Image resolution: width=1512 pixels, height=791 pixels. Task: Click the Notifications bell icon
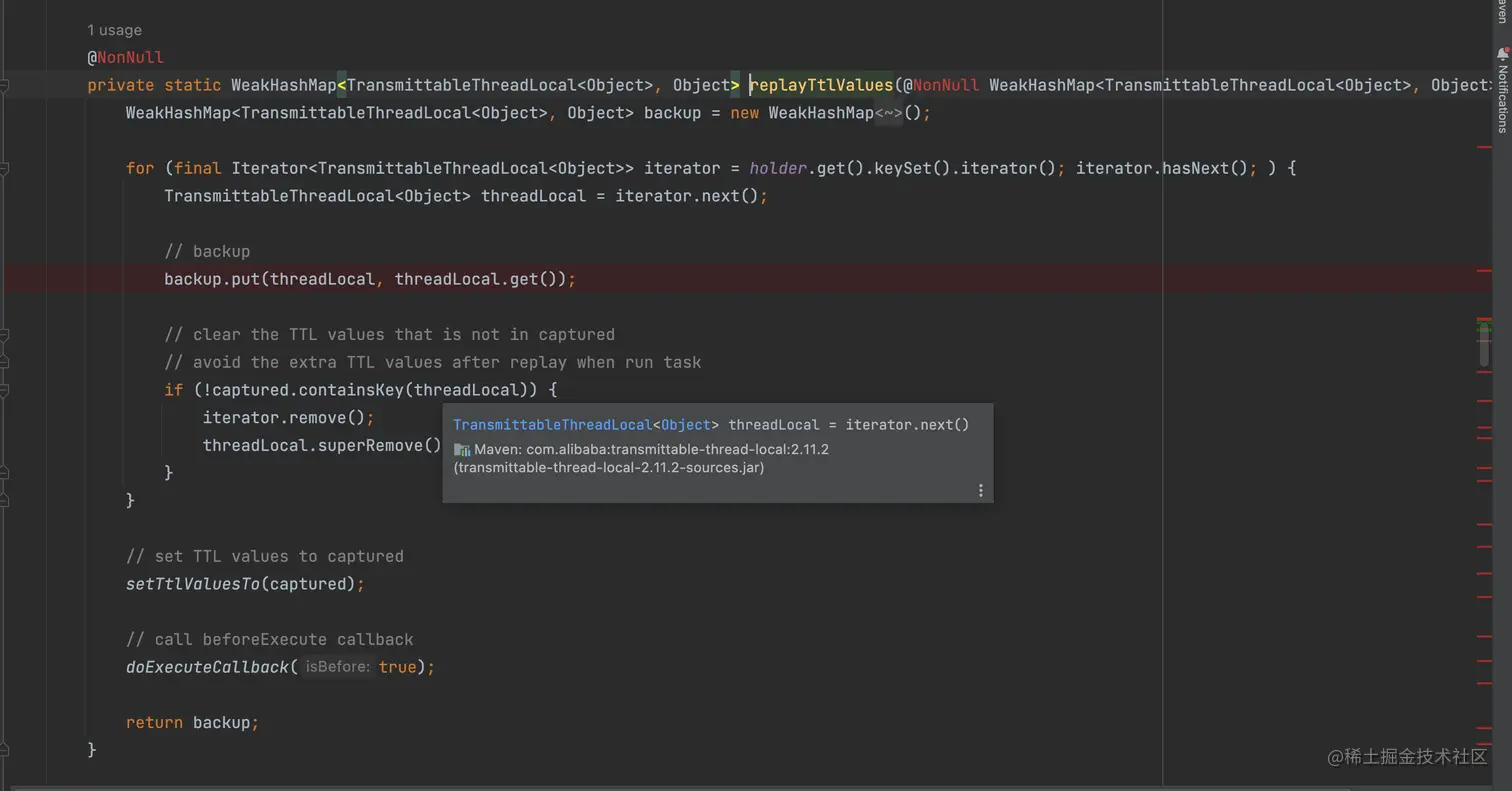[x=1501, y=54]
